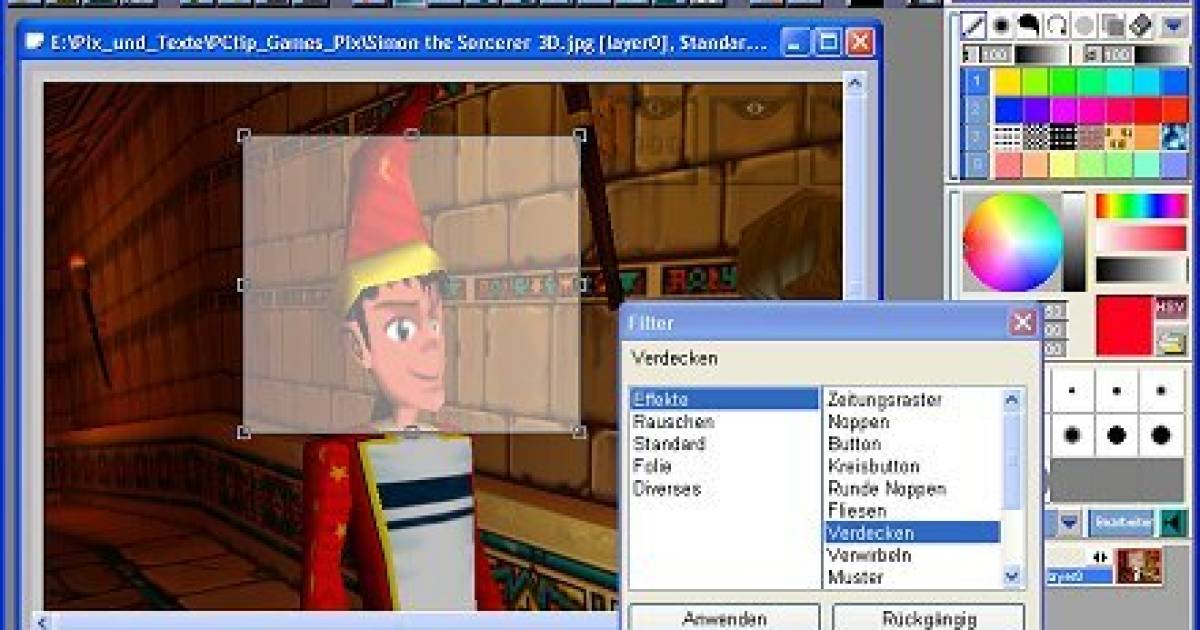Image resolution: width=1200 pixels, height=630 pixels.
Task: Pick the brick texture pattern swatch
Action: pyautogui.click(x=1092, y=137)
